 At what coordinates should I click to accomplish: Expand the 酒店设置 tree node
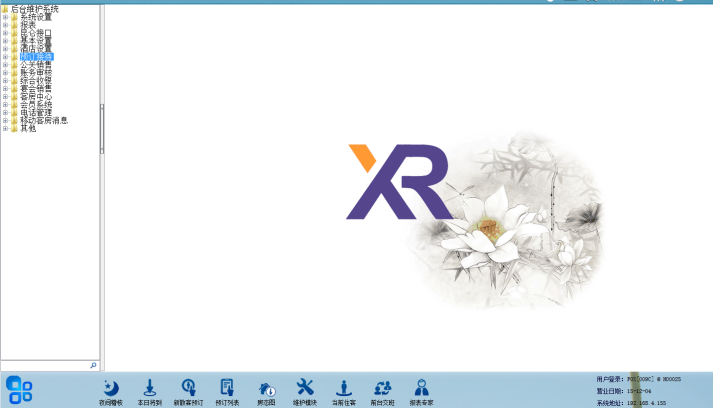(5, 49)
